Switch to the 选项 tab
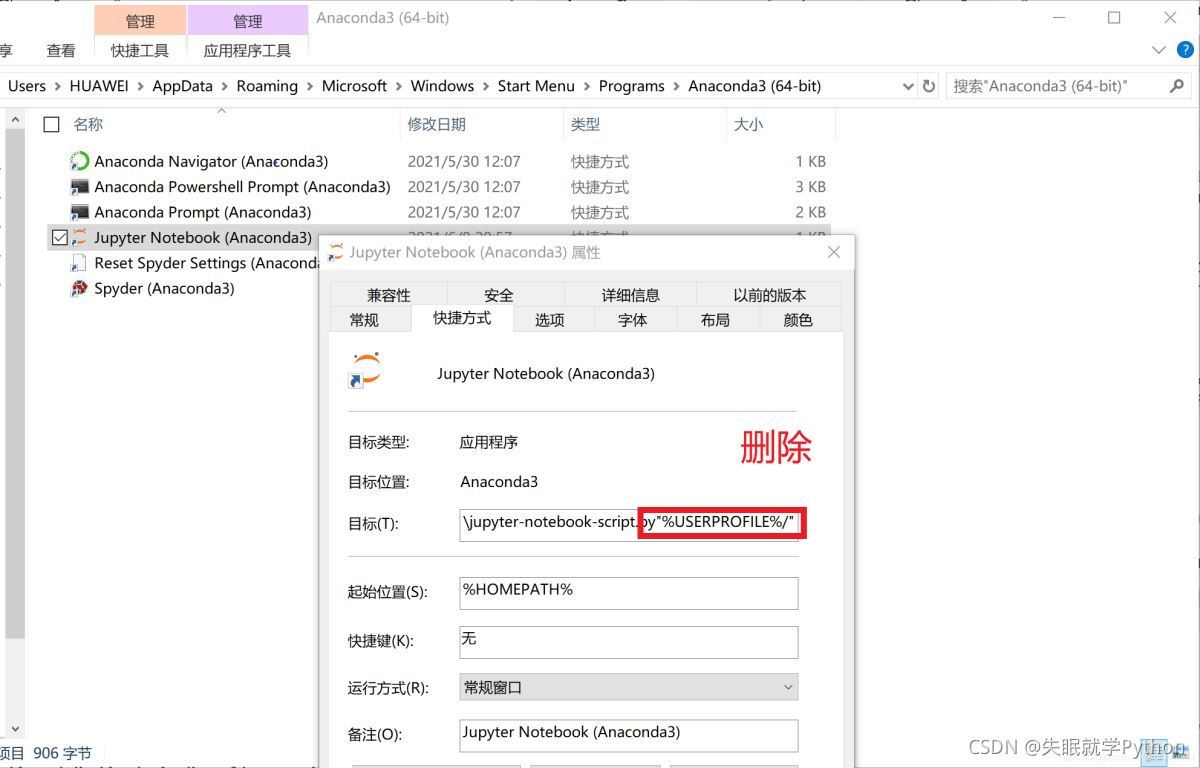The image size is (1200, 768). [x=549, y=320]
